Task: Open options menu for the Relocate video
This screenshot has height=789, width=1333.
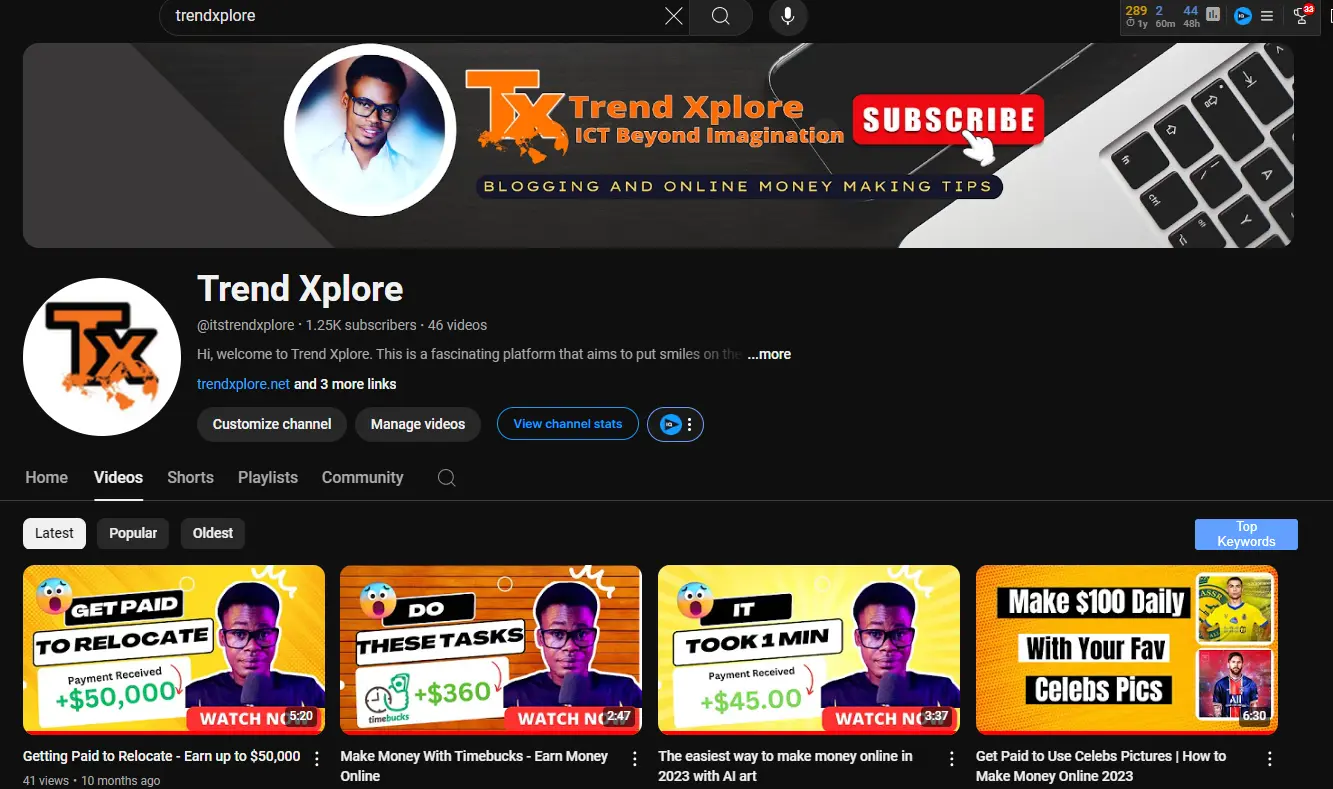Action: pos(317,757)
